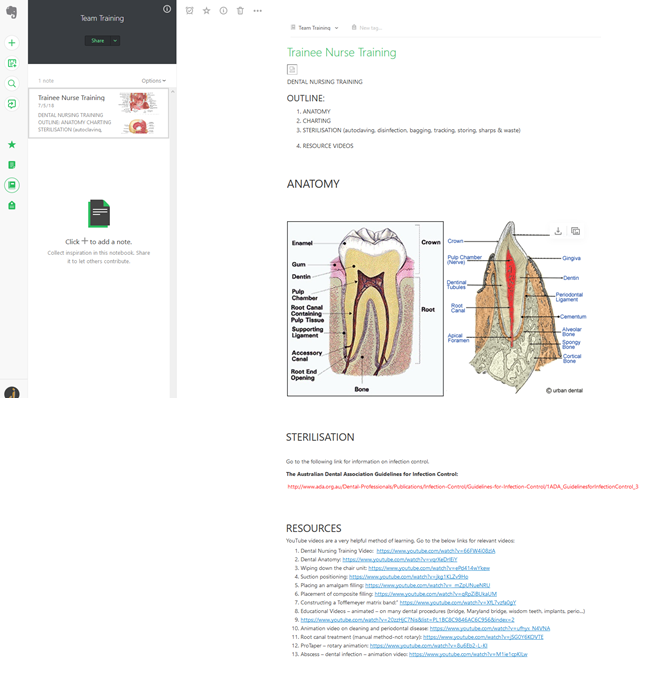655x674 pixels.
Task: Open the Notebooks icon in sidebar
Action: [12, 185]
